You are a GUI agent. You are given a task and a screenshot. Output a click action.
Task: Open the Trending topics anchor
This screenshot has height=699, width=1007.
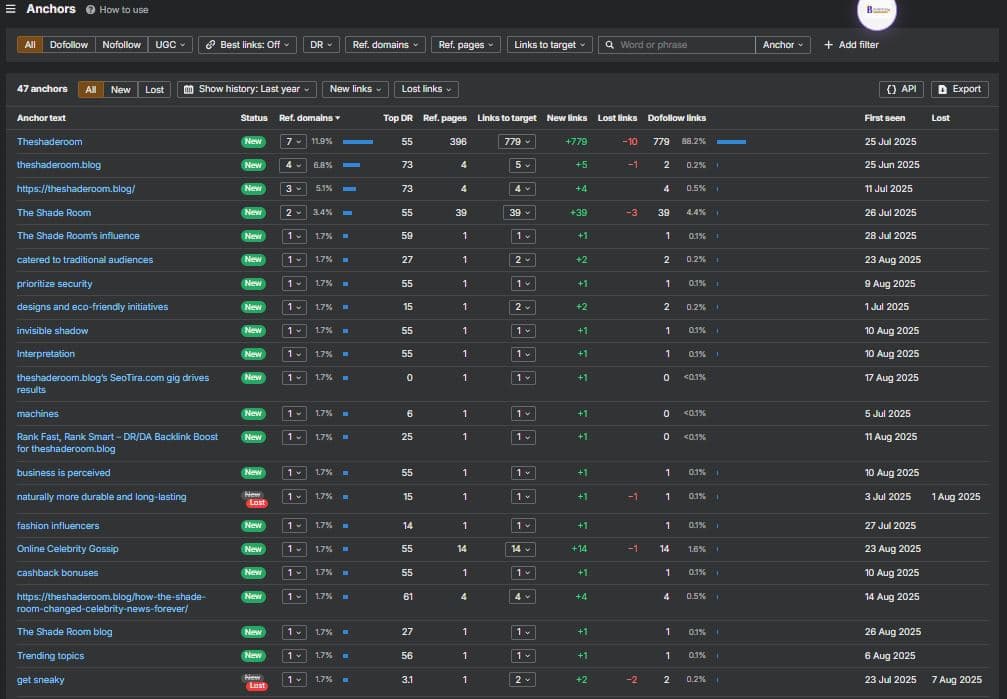(x=50, y=656)
